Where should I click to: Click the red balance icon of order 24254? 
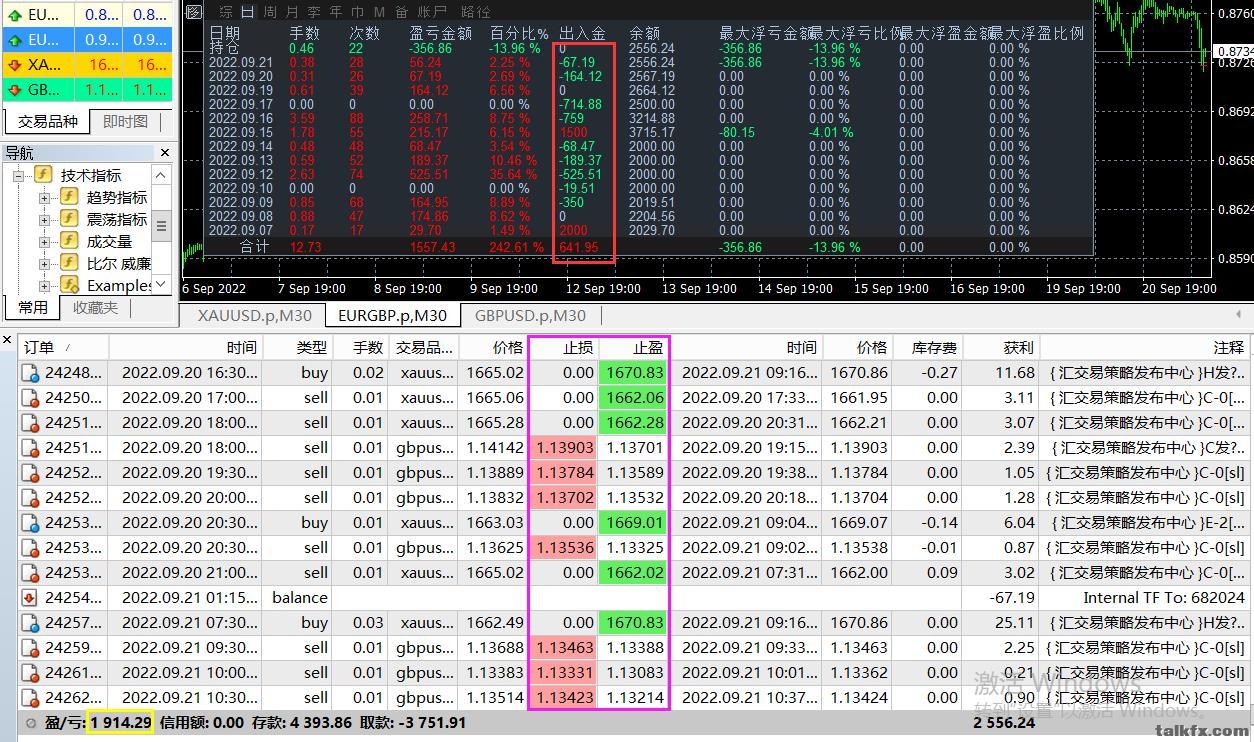31,598
